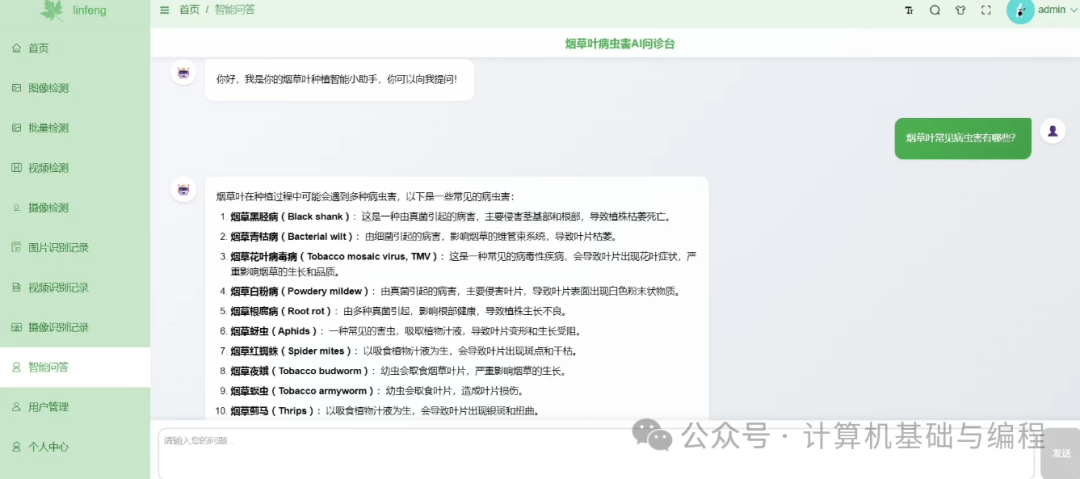Click the linfeng site title
The height and width of the screenshot is (479, 1080).
point(90,10)
